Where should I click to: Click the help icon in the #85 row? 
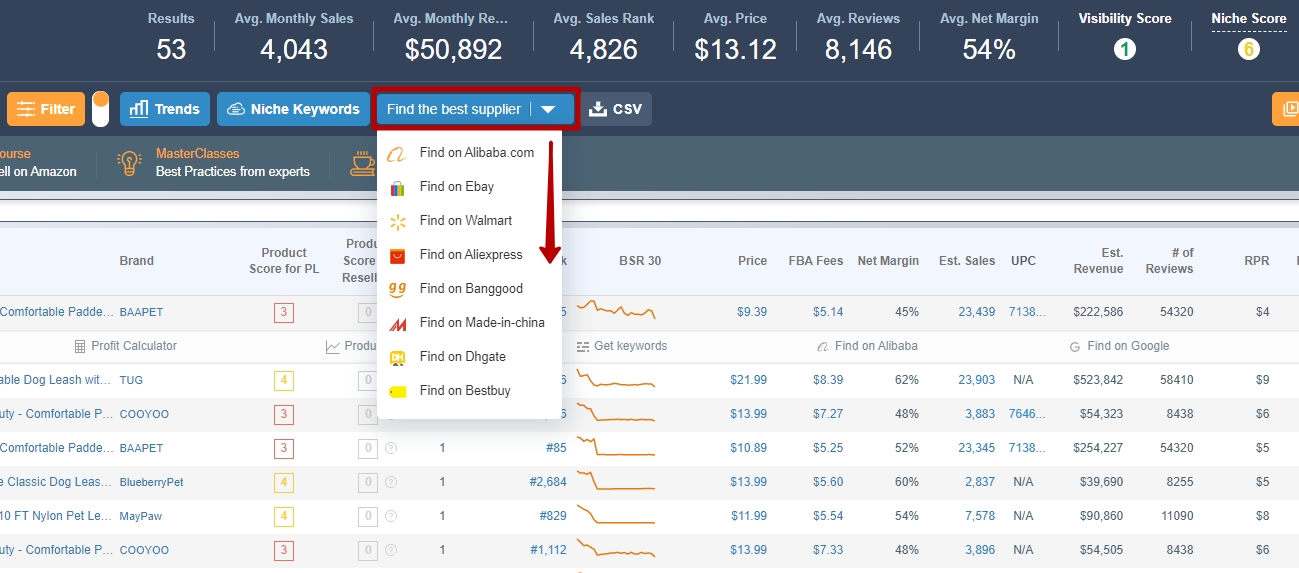tap(391, 448)
